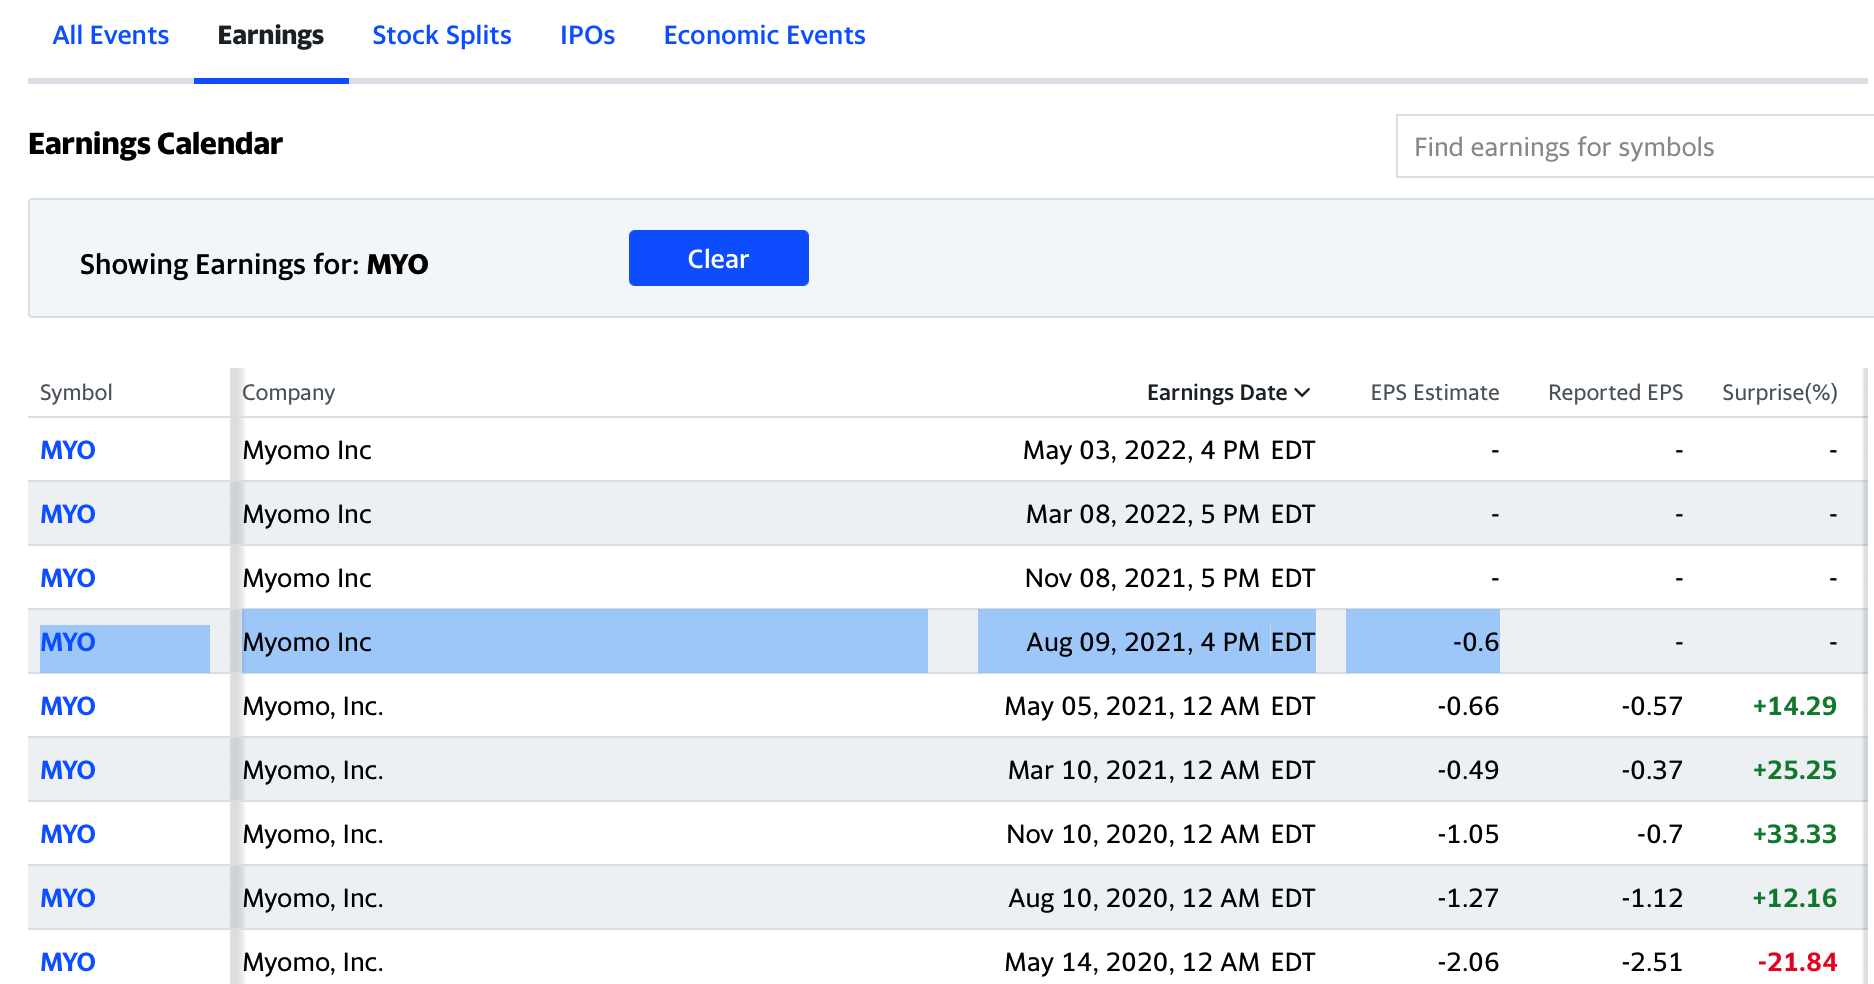Click the Showing Earnings for: MYO label
1874x984 pixels.
(254, 264)
